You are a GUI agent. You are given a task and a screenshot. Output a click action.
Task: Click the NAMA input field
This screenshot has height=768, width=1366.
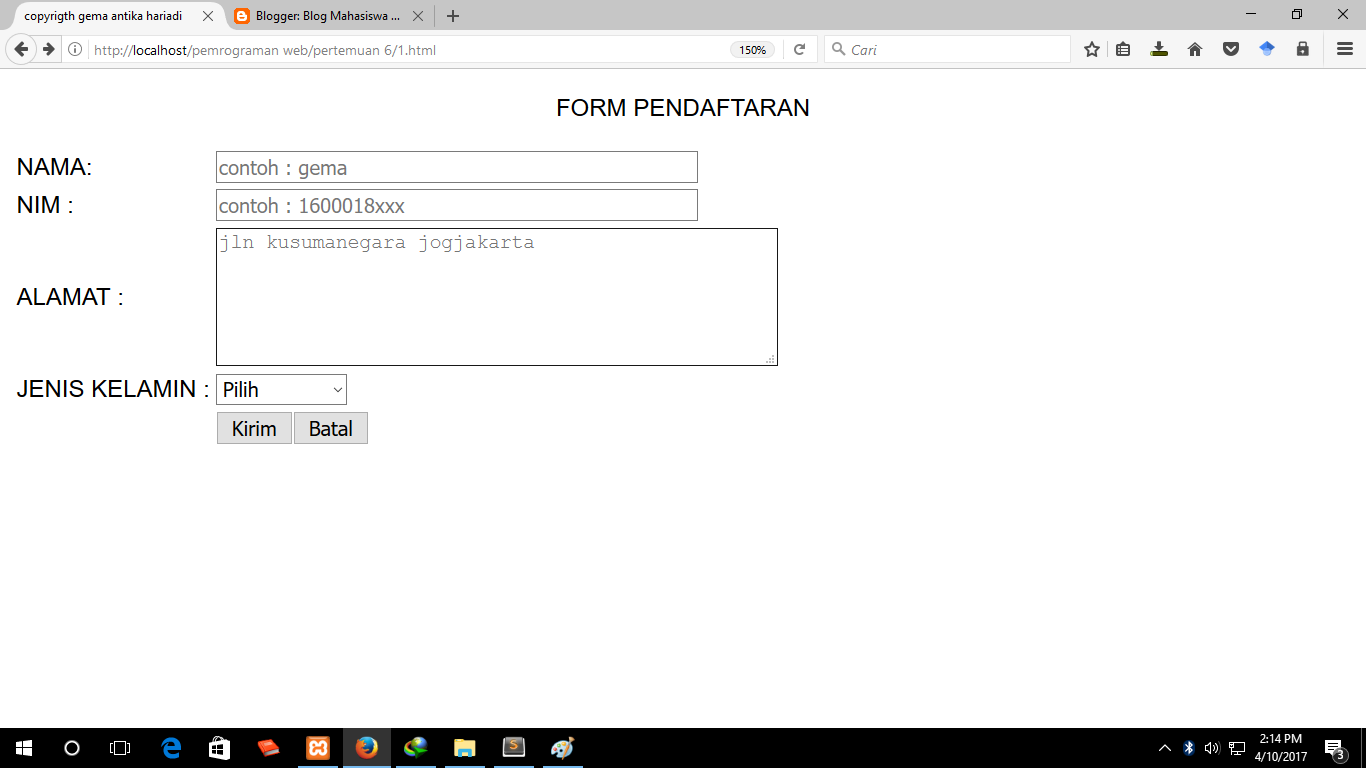point(455,166)
